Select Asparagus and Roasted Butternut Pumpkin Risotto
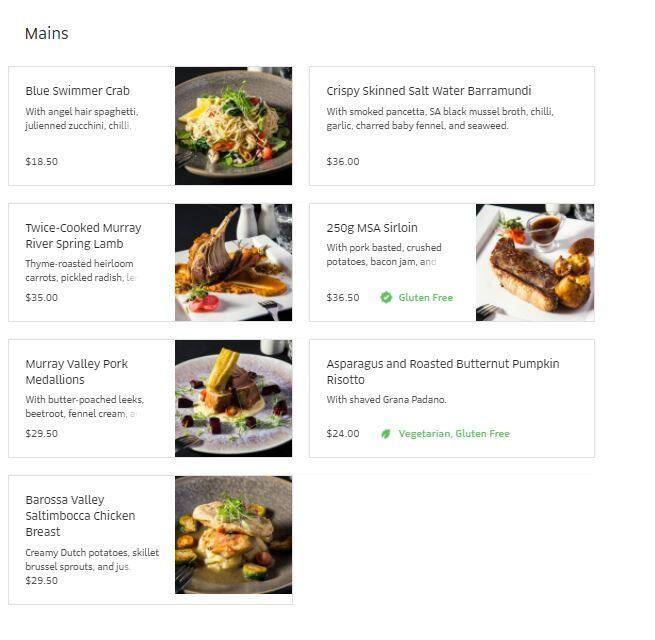655x640 pixels. point(442,372)
